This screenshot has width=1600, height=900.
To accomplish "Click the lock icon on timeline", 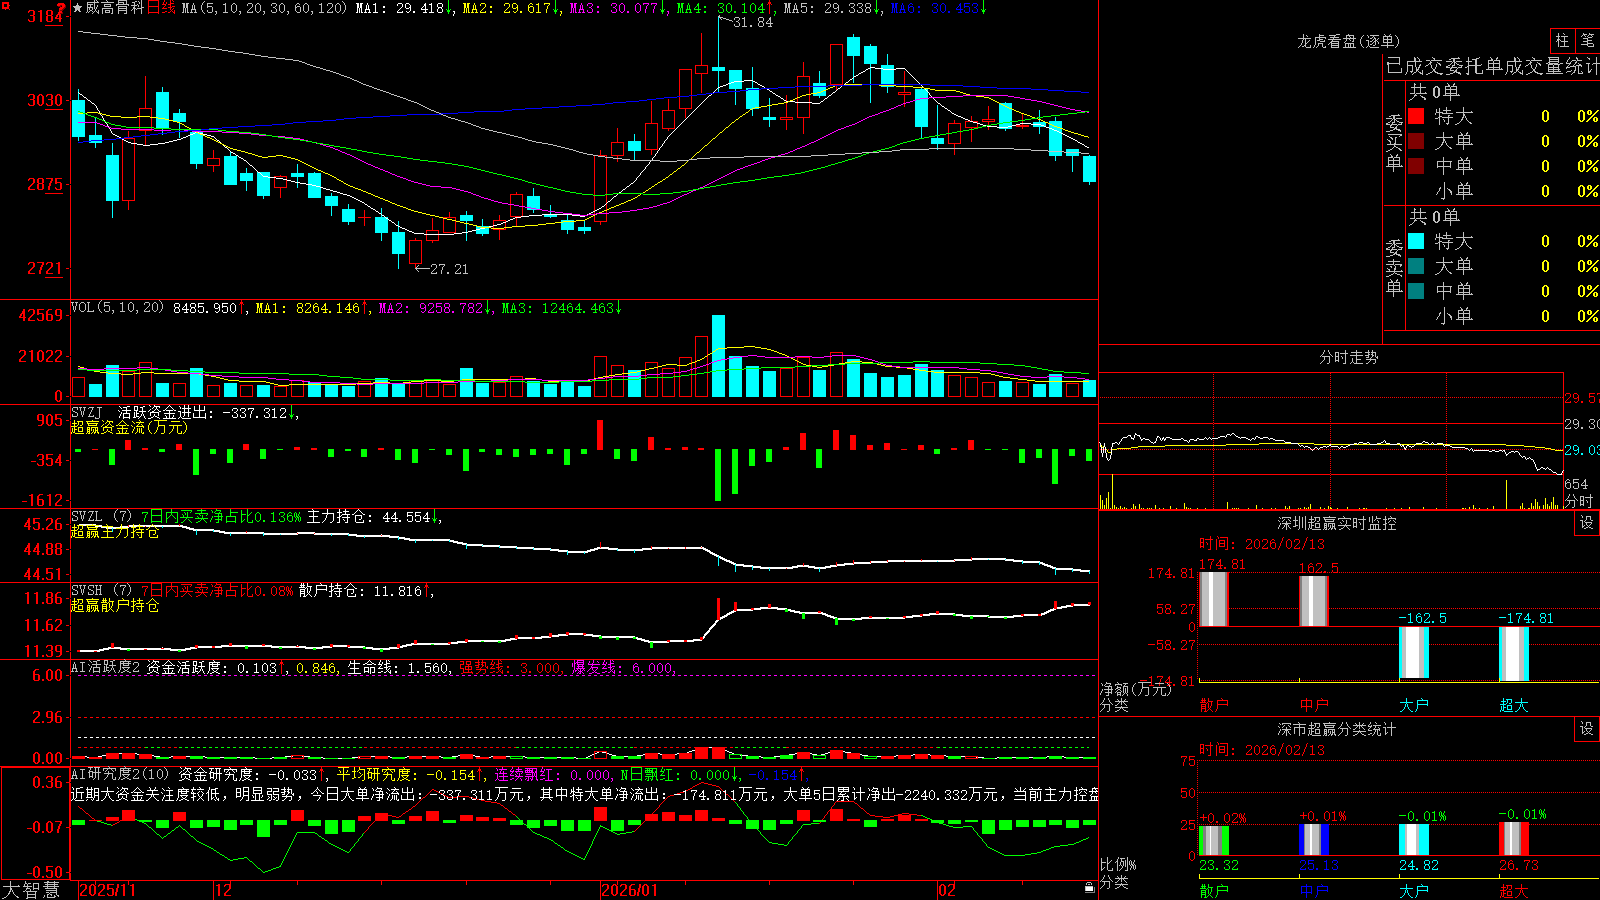I will tap(1089, 888).
